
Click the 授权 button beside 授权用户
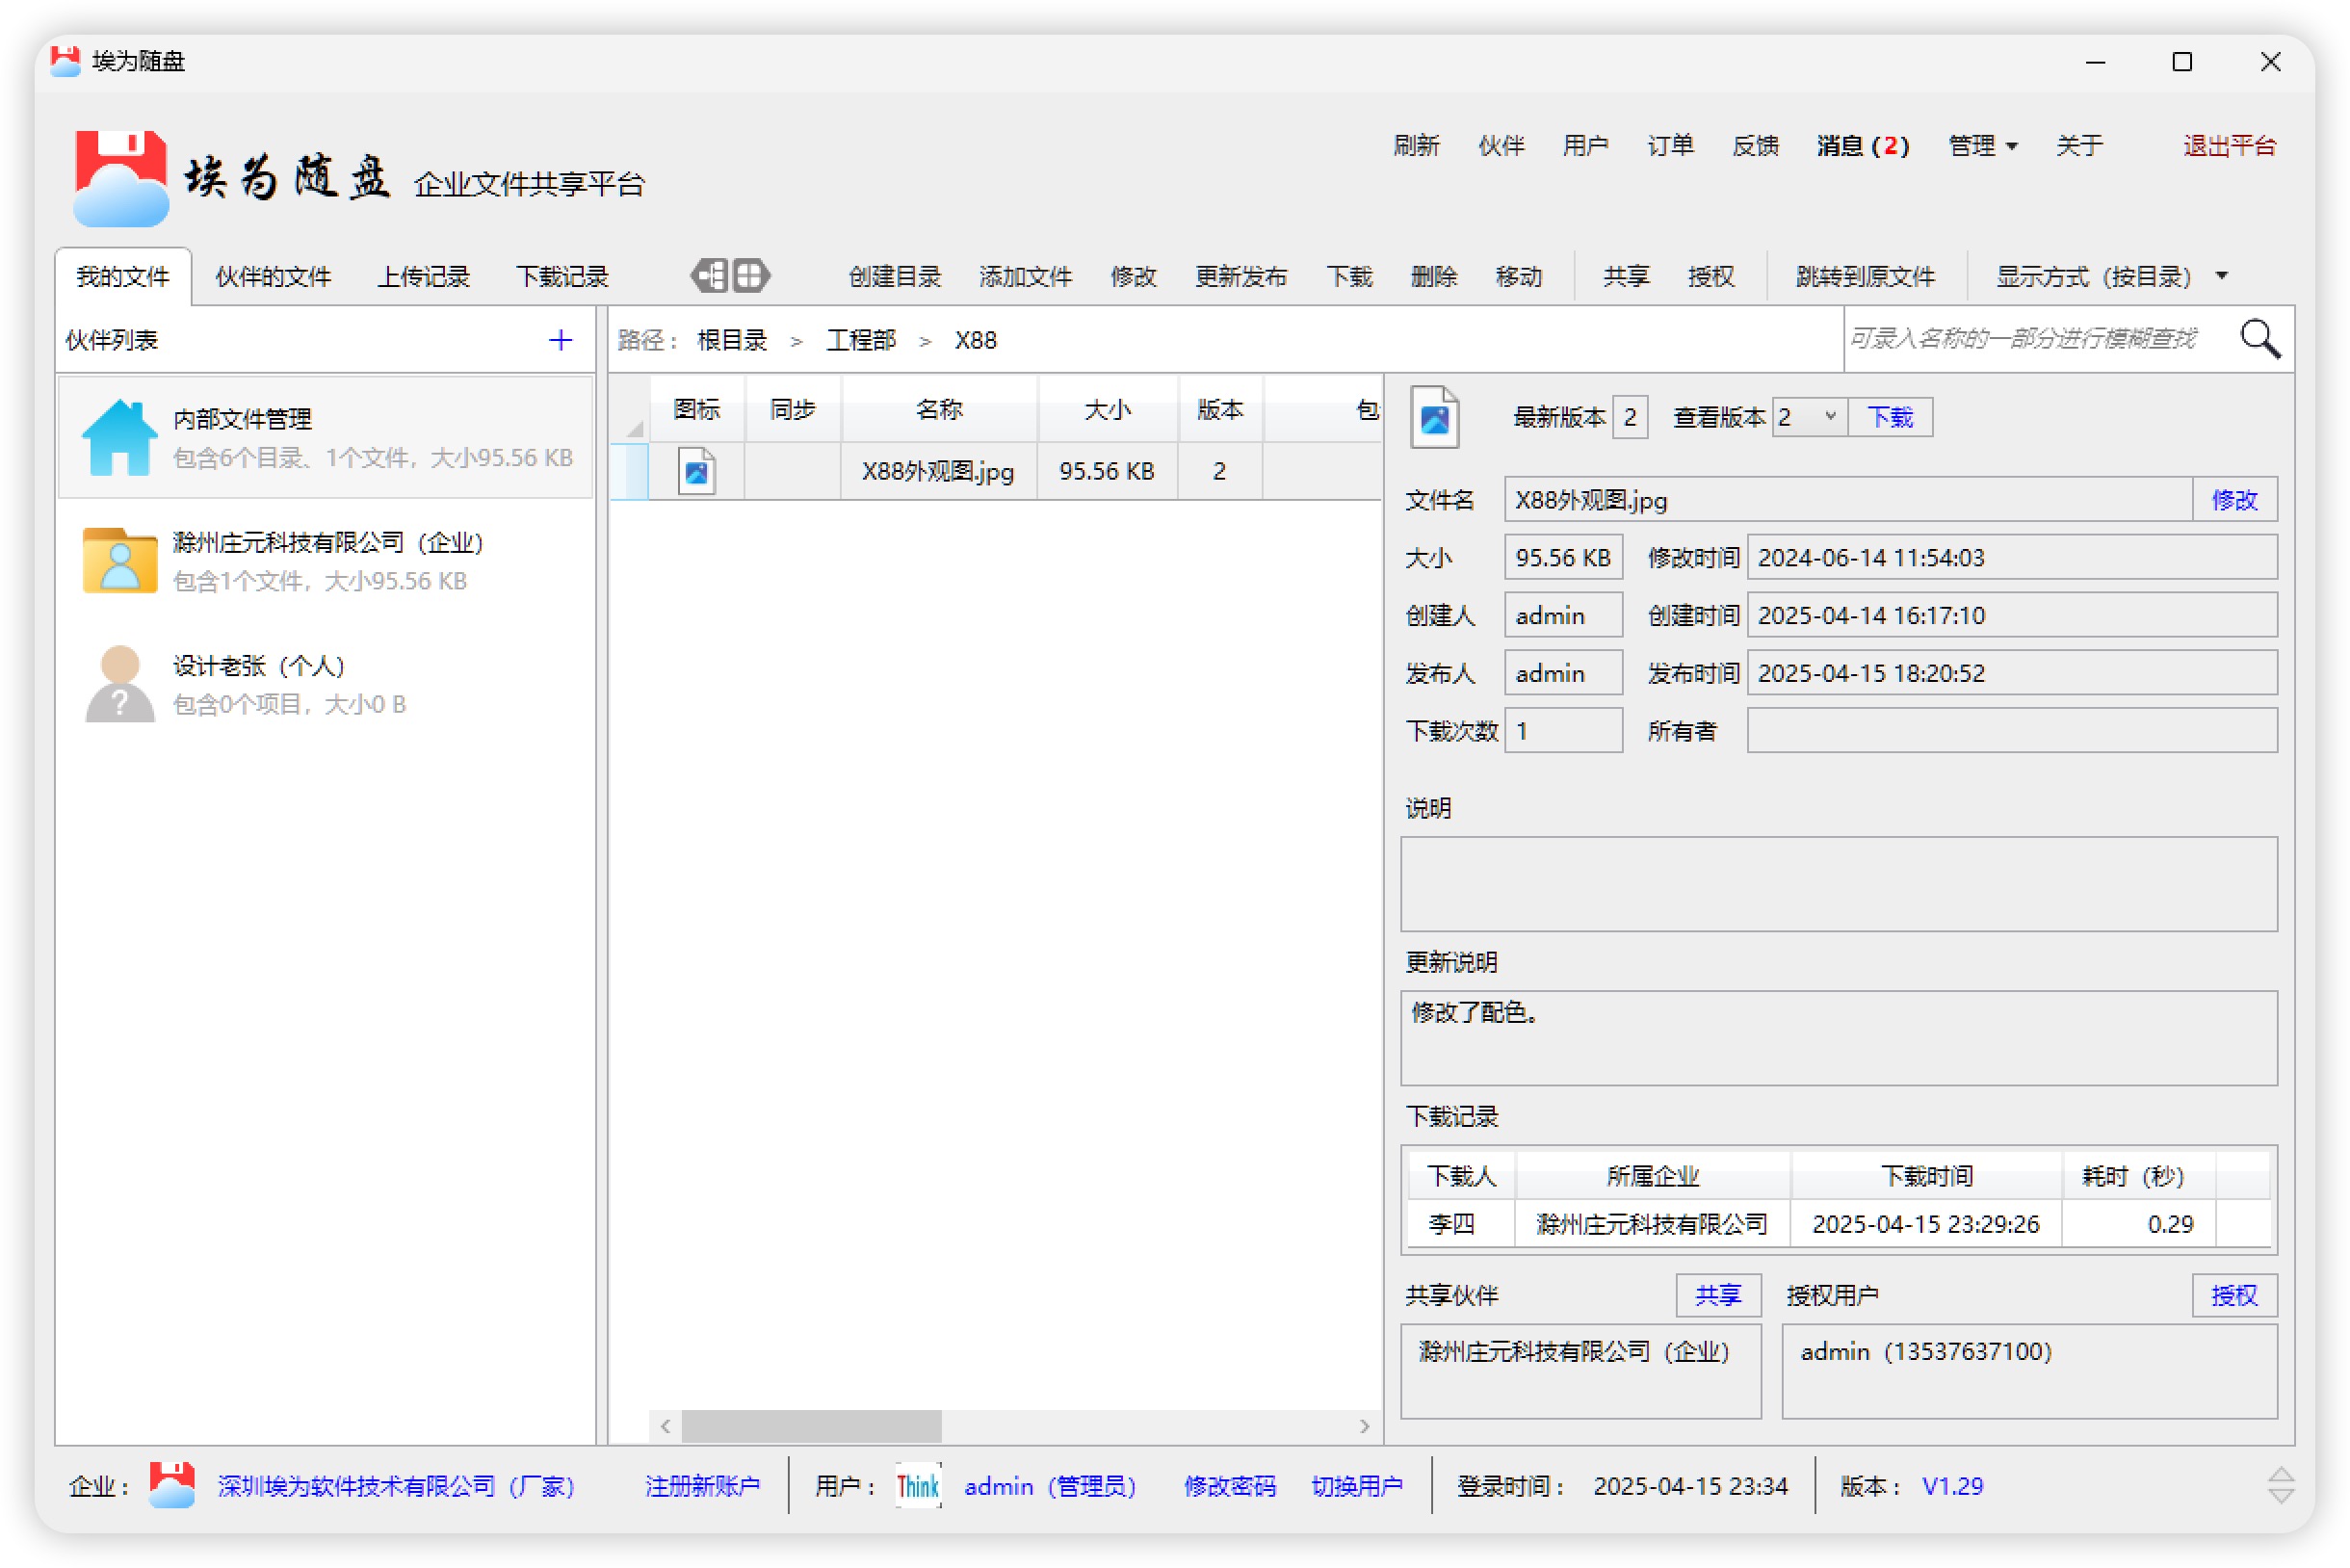pos(2233,1295)
